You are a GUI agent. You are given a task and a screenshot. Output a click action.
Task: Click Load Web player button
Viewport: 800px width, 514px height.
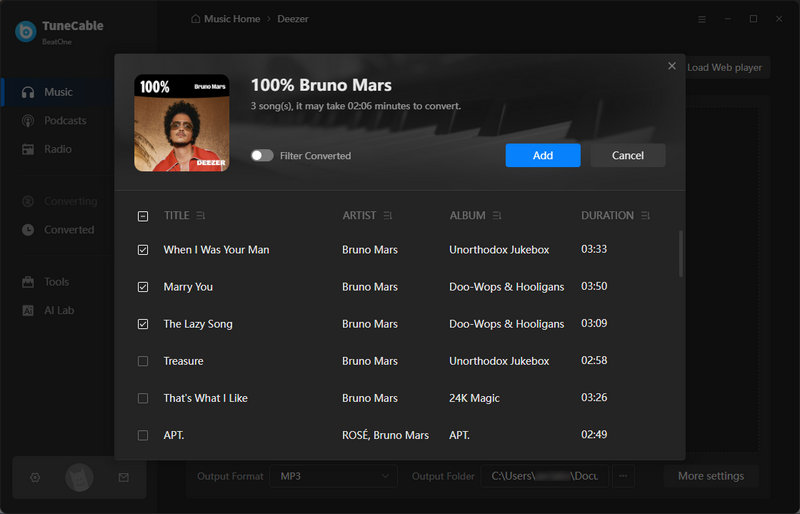coord(724,67)
